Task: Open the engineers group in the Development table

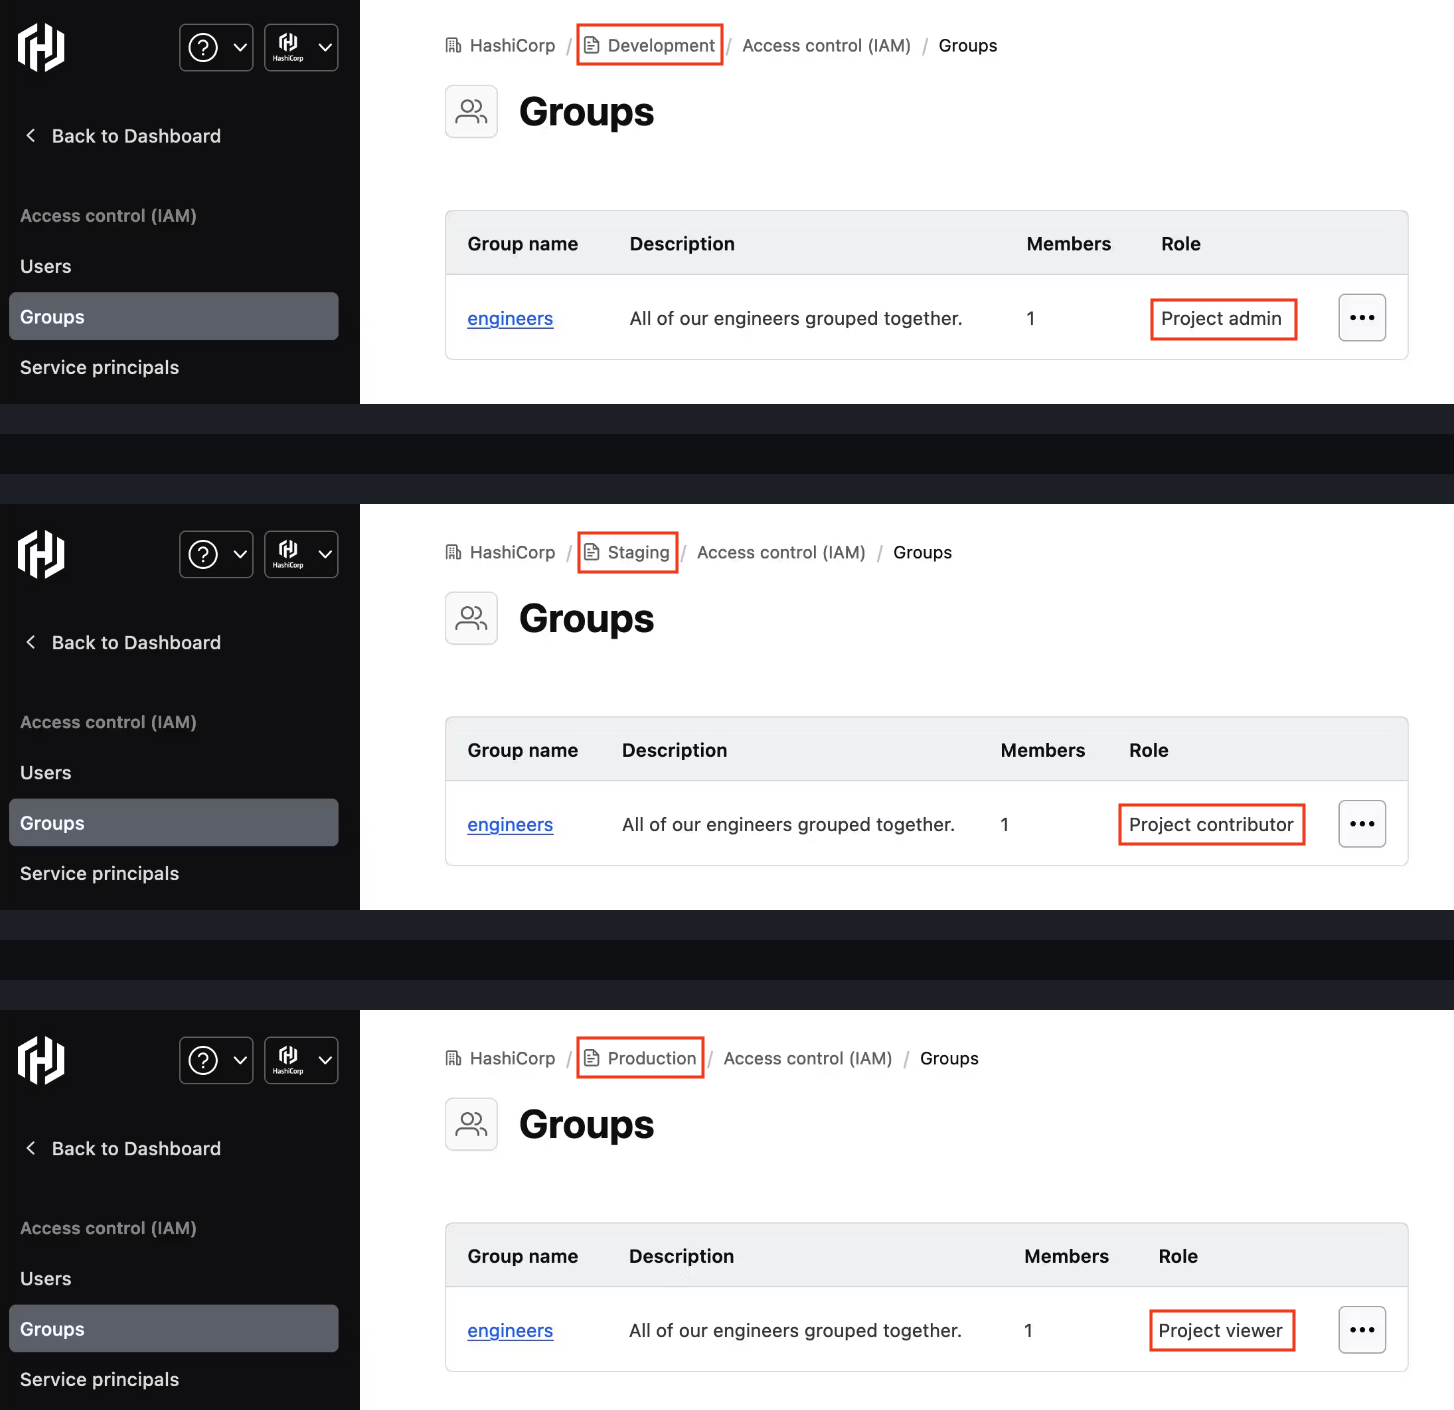Action: (x=510, y=319)
